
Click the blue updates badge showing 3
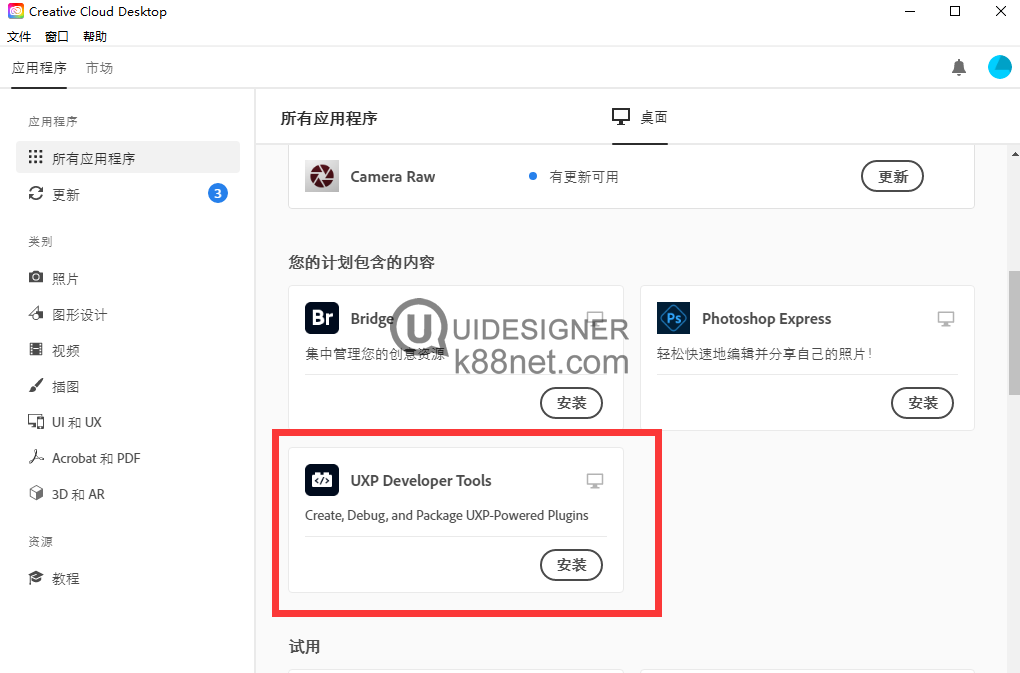click(x=218, y=193)
